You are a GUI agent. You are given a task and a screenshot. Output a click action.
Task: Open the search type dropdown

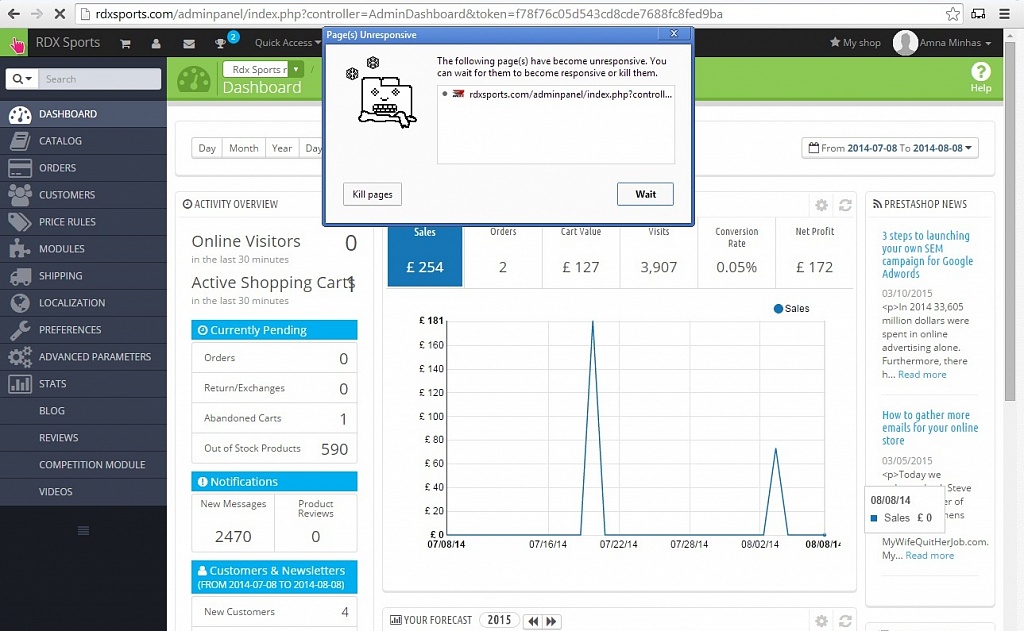22,79
